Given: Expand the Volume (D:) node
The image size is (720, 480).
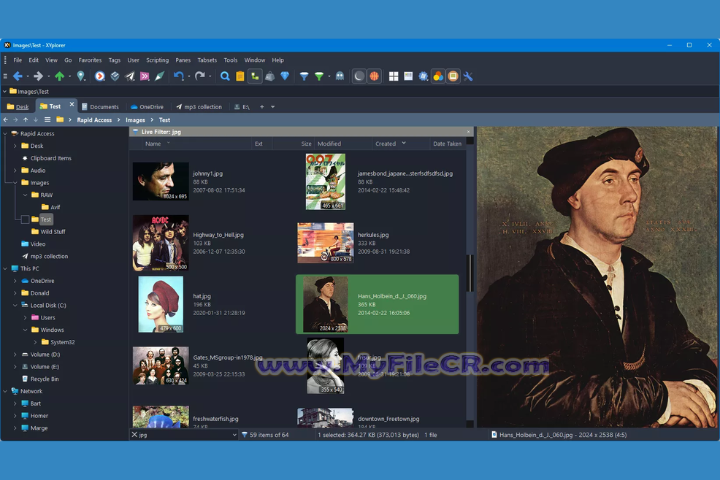Looking at the screenshot, I should coord(15,355).
